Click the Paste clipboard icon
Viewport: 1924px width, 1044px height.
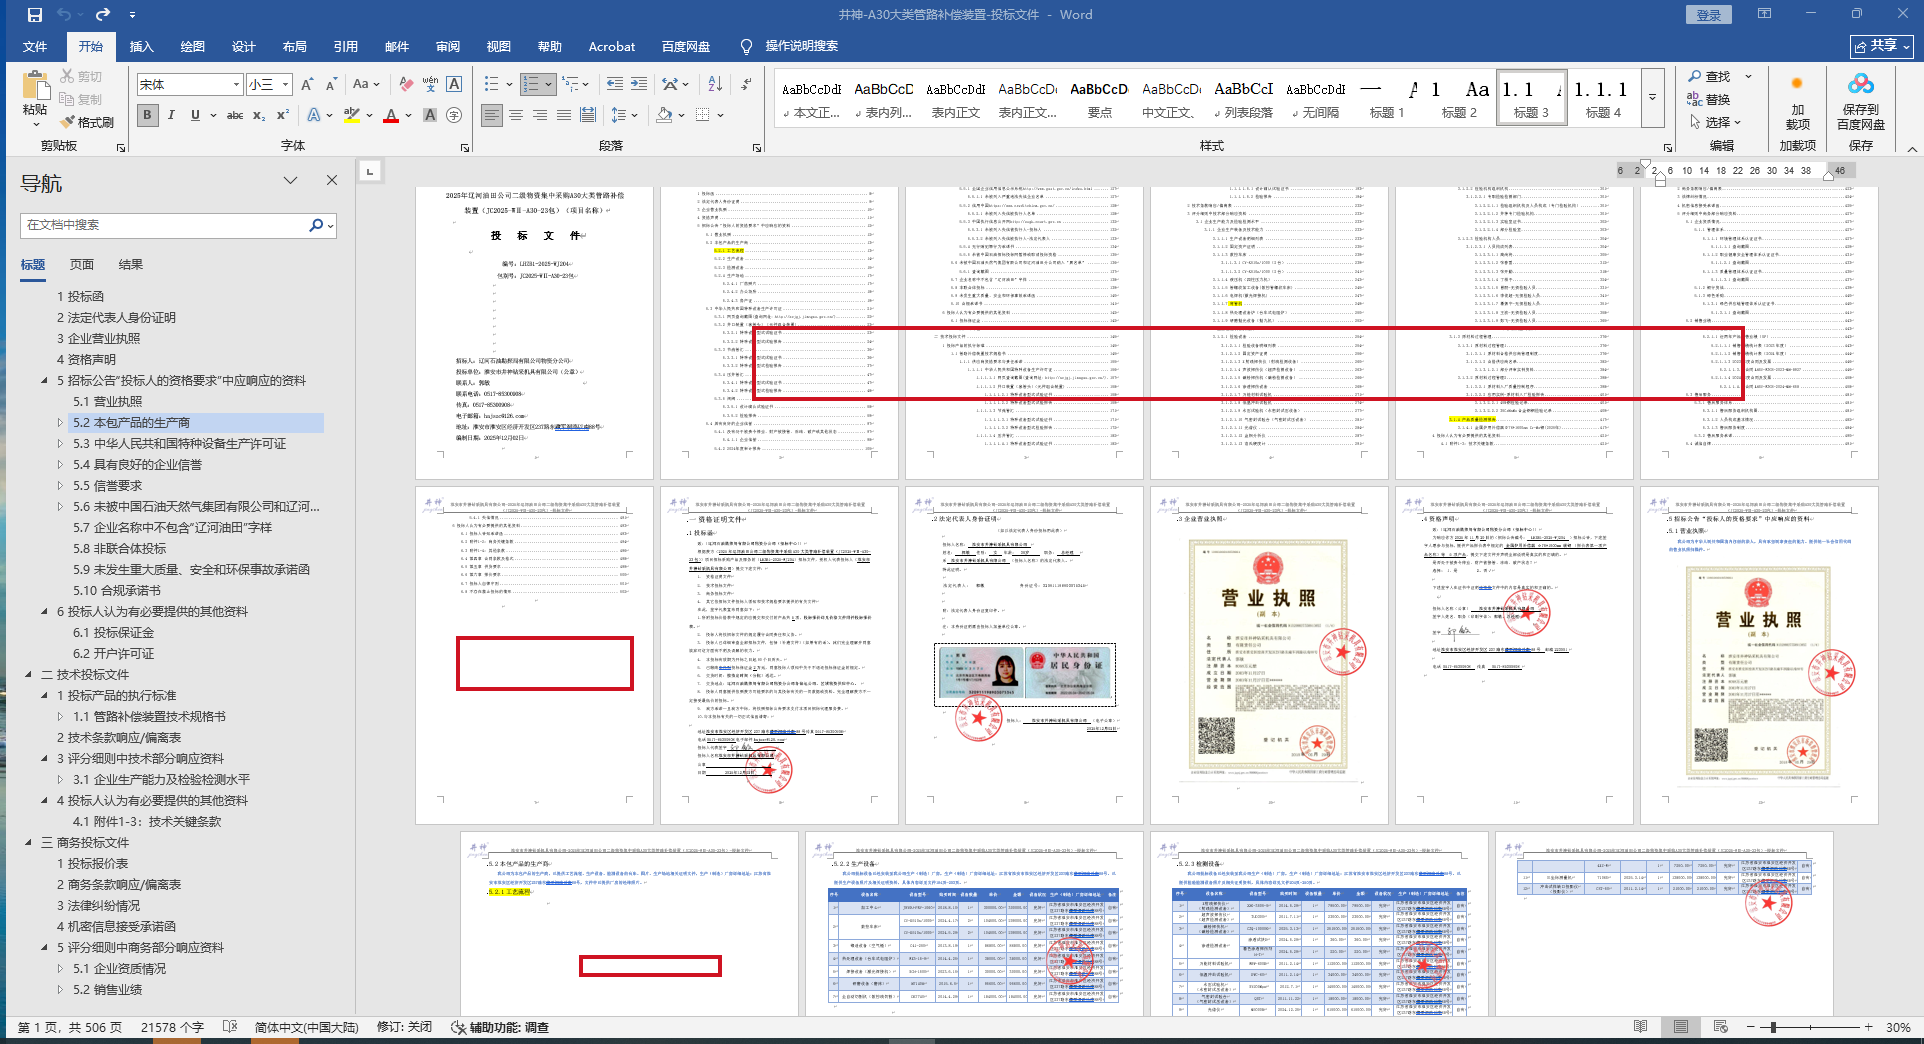click(x=35, y=85)
